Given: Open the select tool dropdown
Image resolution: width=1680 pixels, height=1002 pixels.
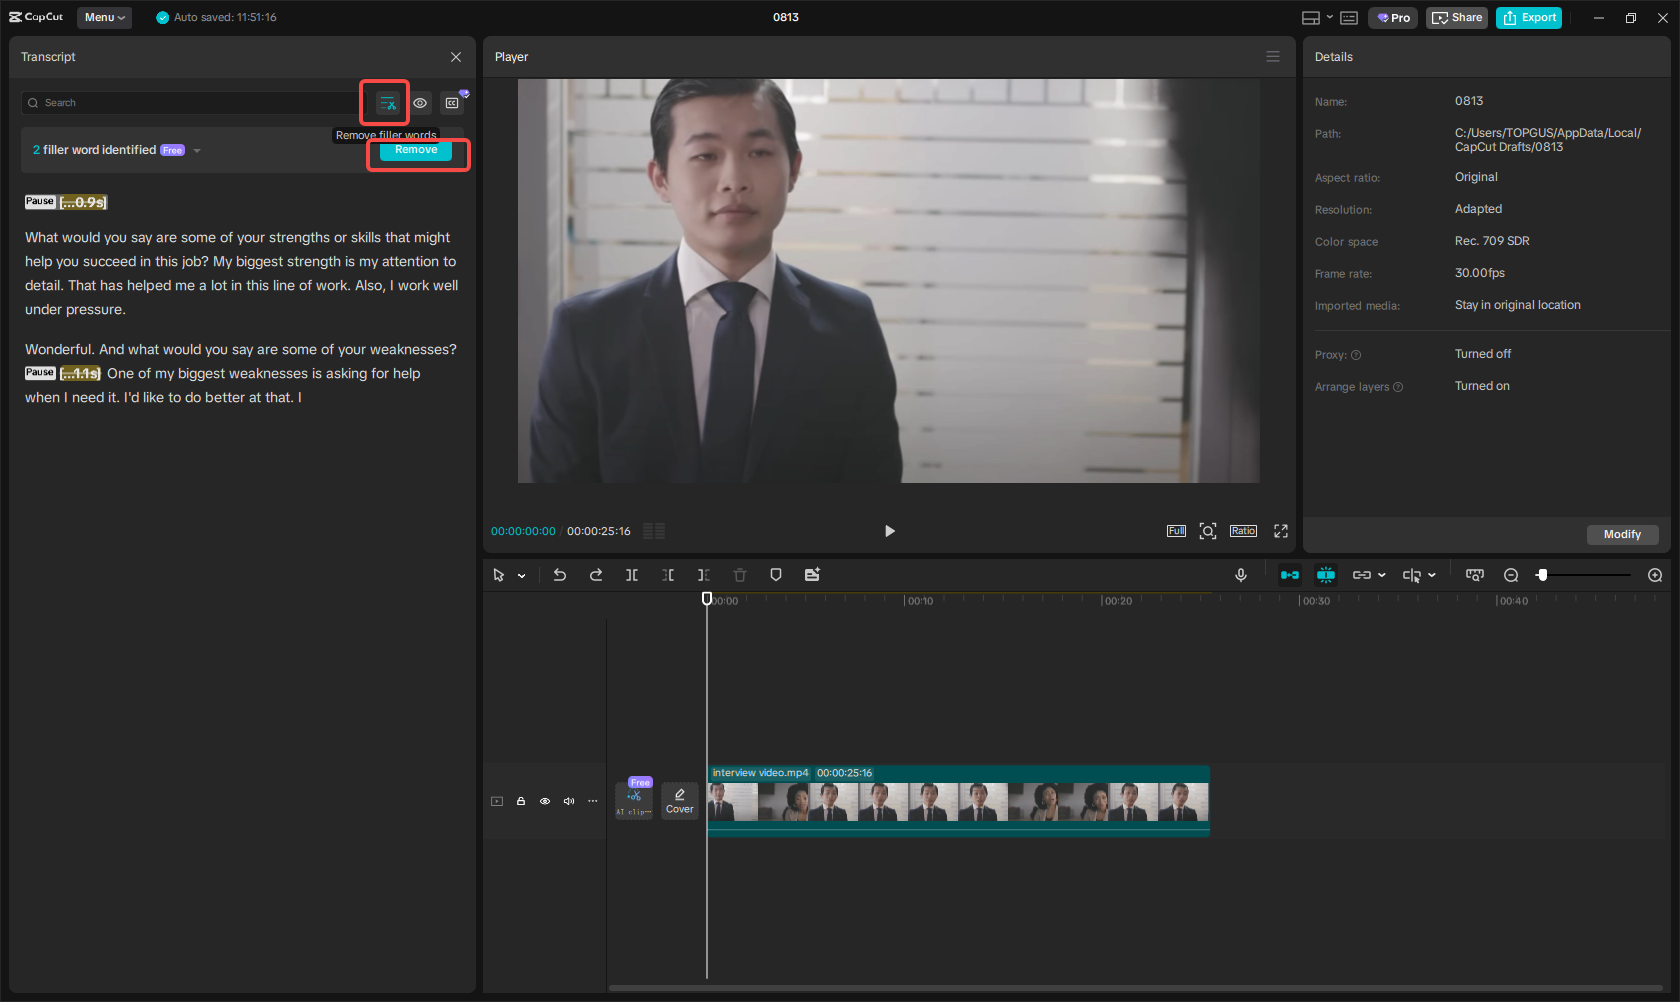Looking at the screenshot, I should pyautogui.click(x=521, y=575).
